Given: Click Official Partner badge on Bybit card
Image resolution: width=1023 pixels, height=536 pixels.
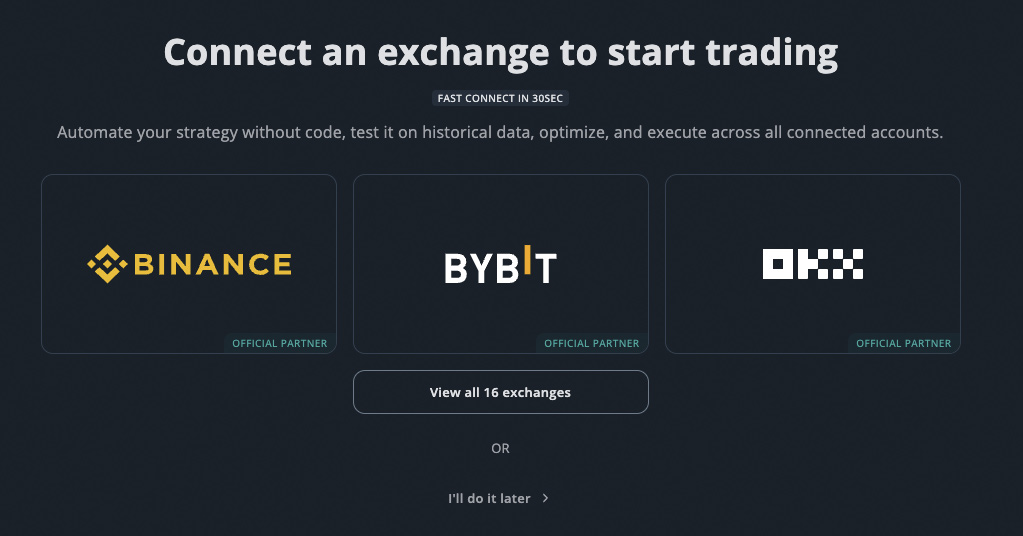Looking at the screenshot, I should (592, 343).
